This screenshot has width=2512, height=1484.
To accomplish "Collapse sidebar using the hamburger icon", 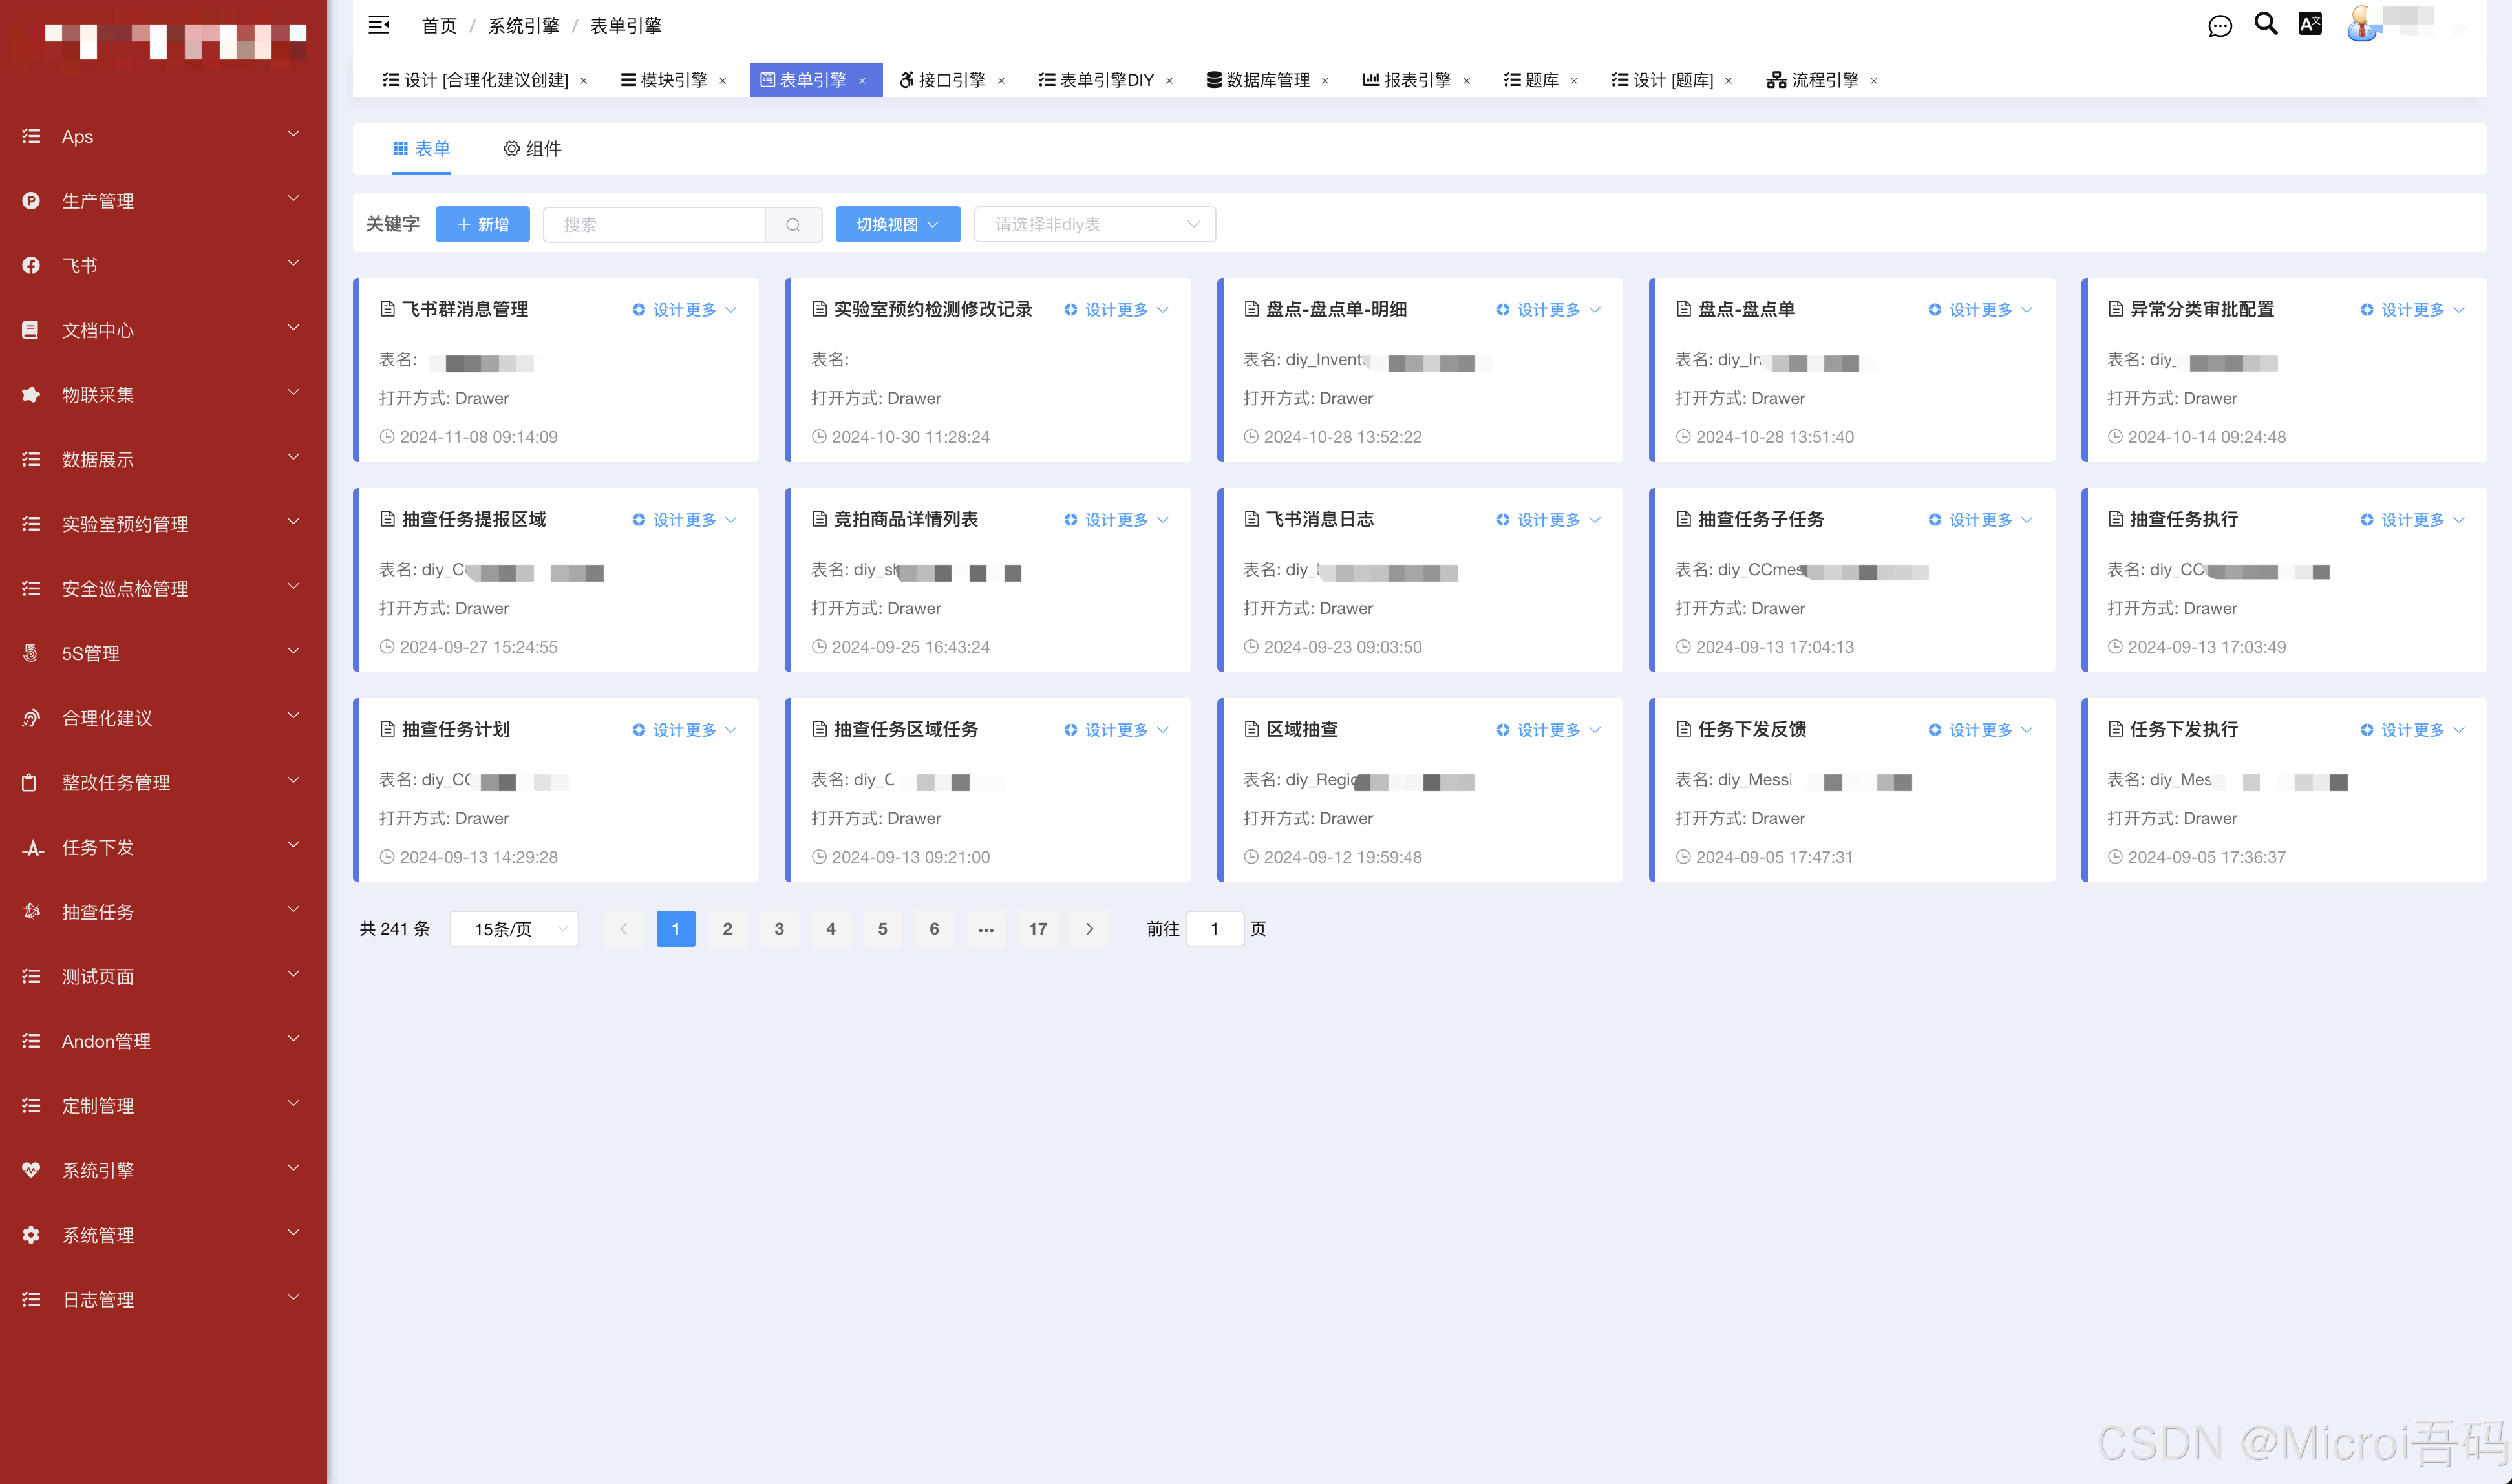I will pyautogui.click(x=378, y=24).
